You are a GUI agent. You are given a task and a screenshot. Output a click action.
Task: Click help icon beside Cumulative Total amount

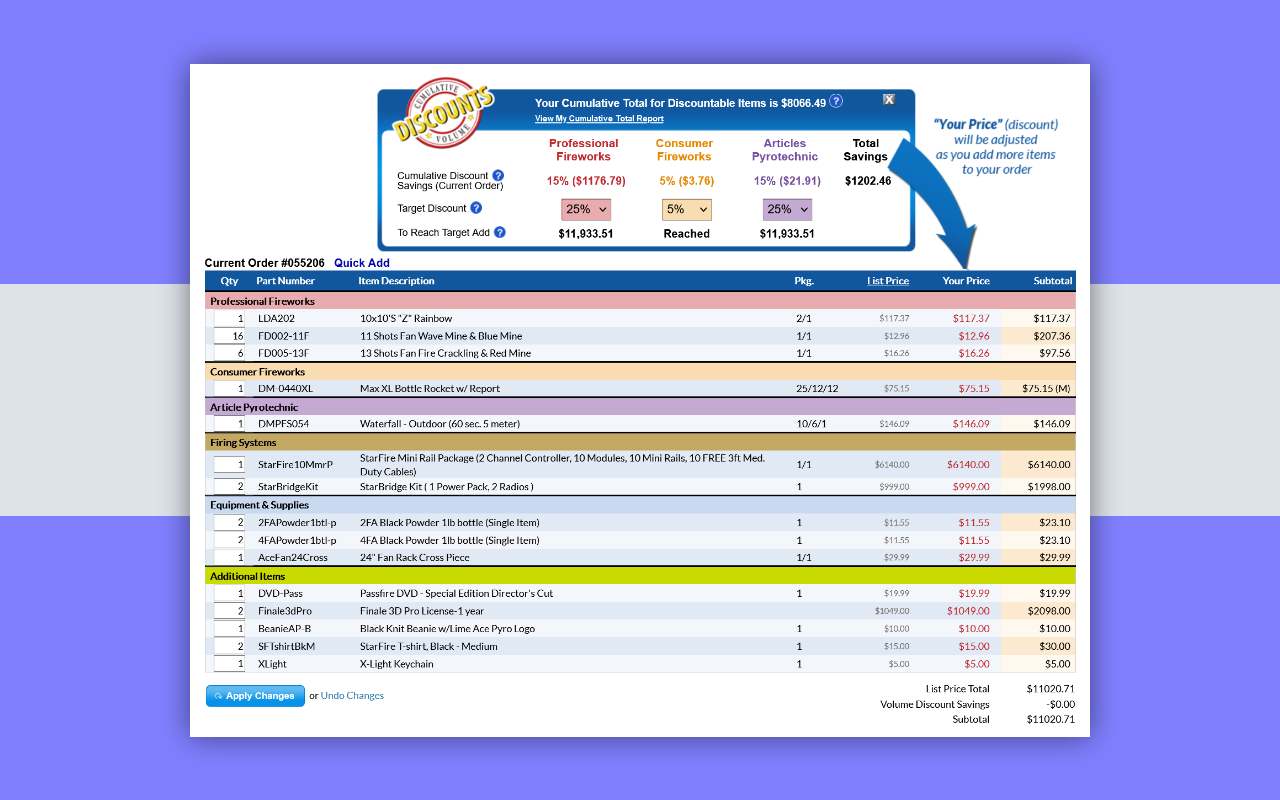[836, 101]
